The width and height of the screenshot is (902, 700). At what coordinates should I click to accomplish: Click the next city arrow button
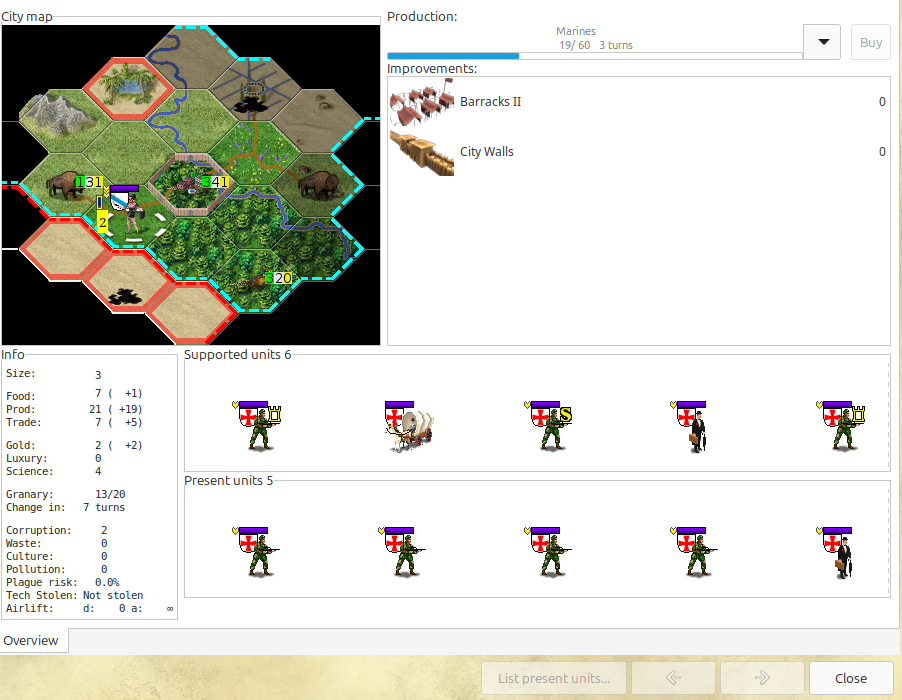(x=761, y=677)
